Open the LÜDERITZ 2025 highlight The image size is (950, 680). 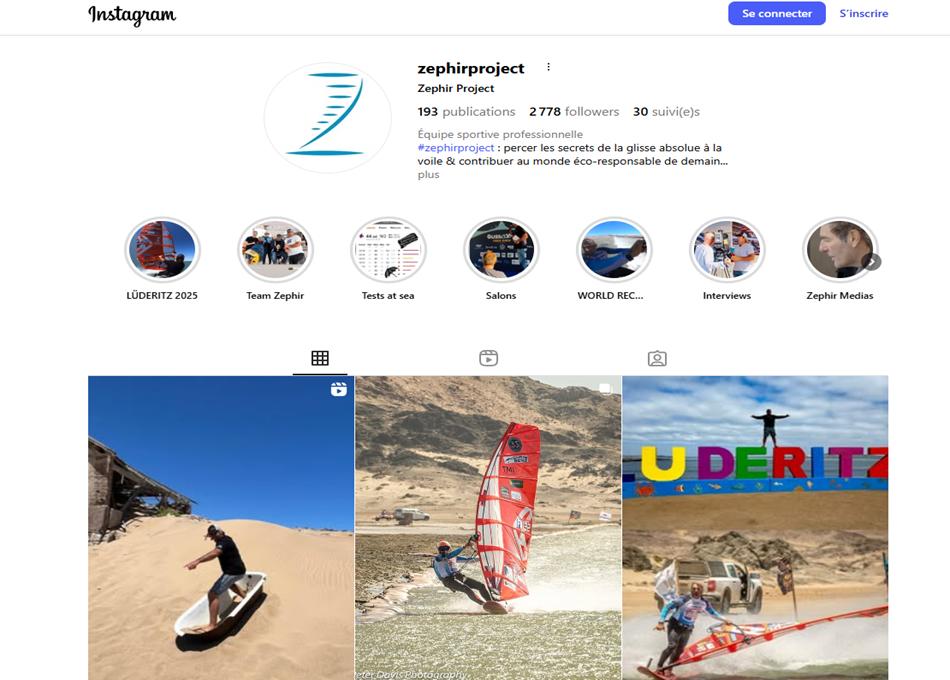click(x=162, y=259)
